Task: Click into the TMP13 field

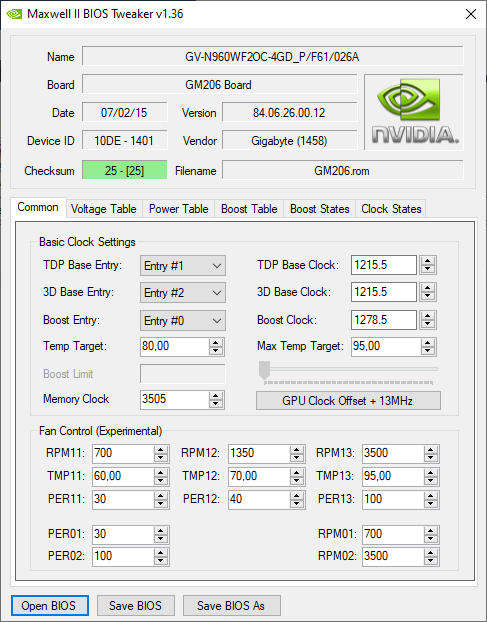Action: tap(393, 476)
